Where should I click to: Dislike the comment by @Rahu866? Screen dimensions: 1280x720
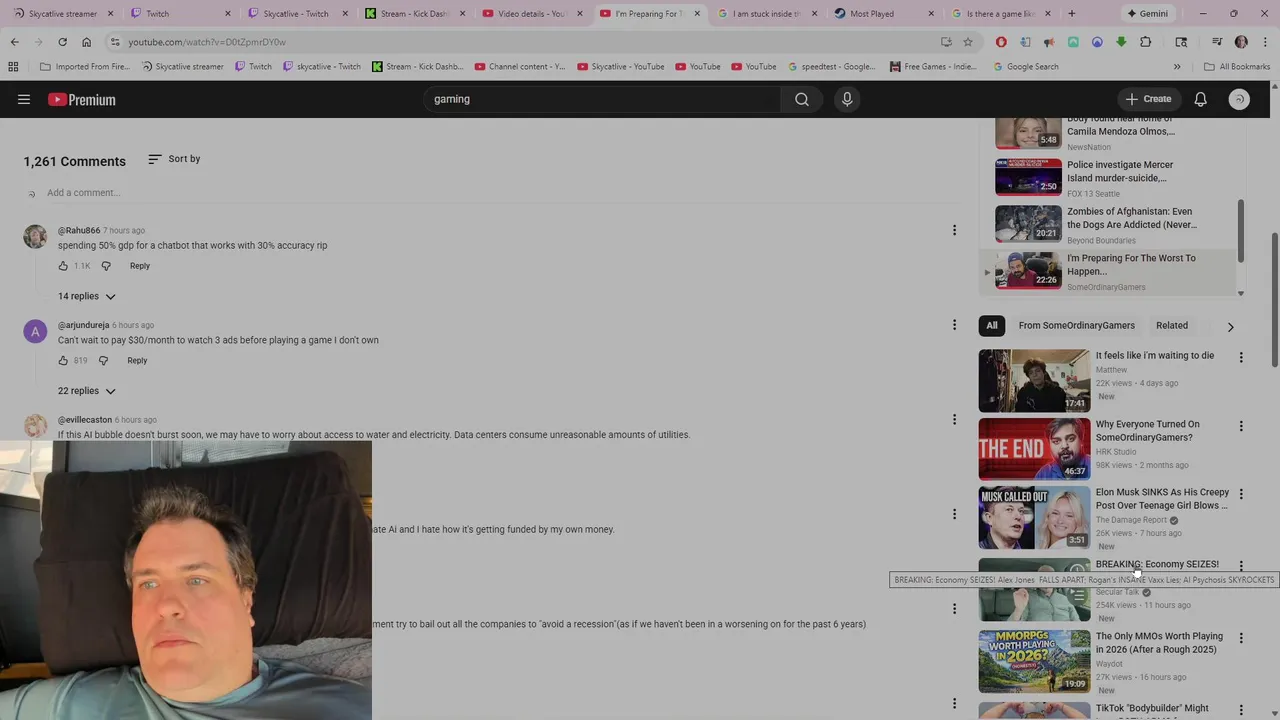click(106, 266)
